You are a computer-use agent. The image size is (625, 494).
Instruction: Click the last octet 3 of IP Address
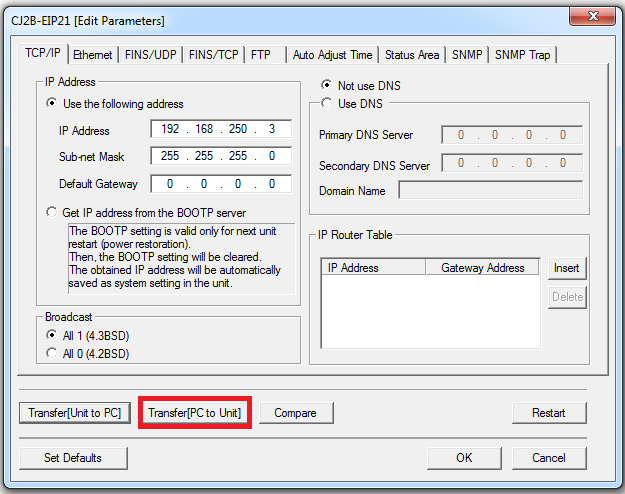272,129
